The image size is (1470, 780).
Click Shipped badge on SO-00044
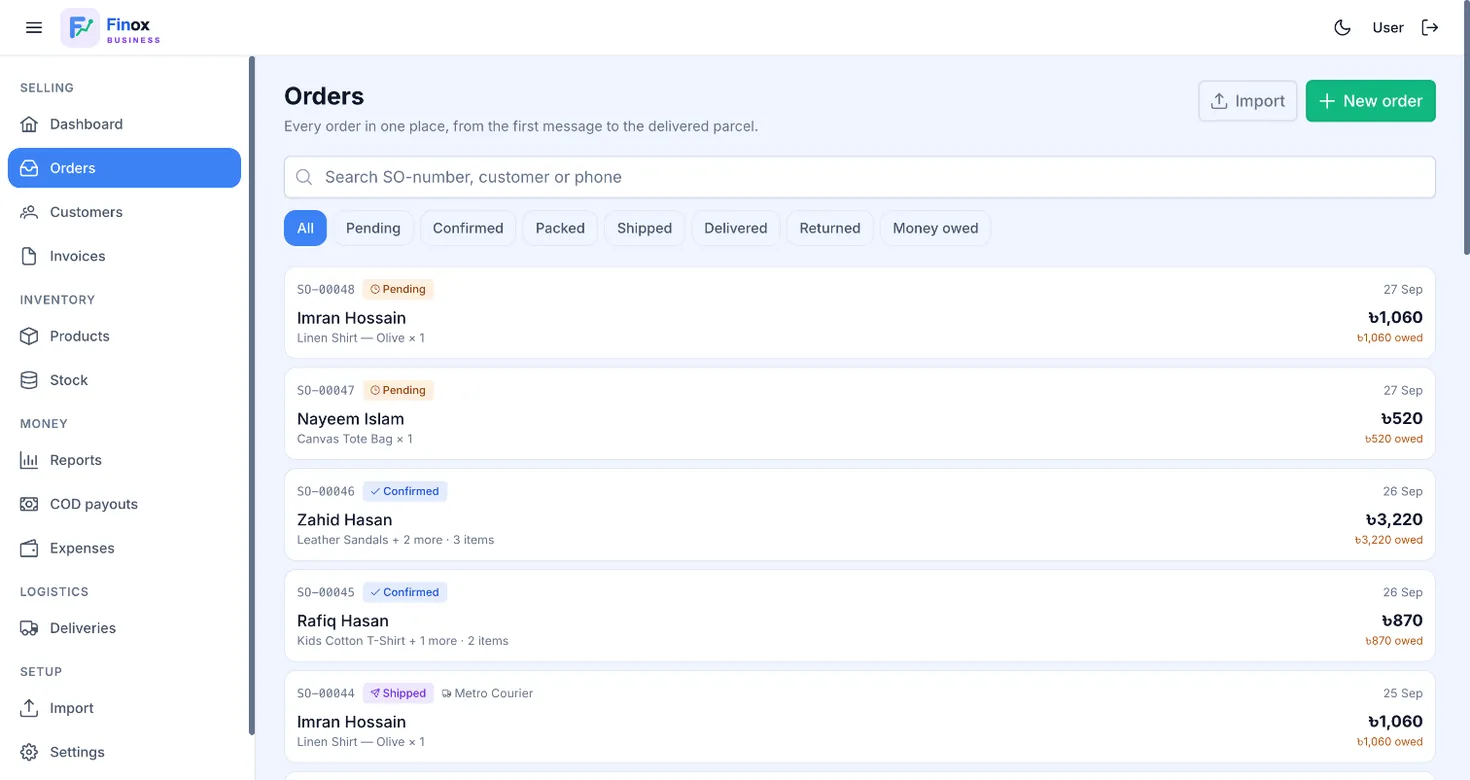pos(398,693)
